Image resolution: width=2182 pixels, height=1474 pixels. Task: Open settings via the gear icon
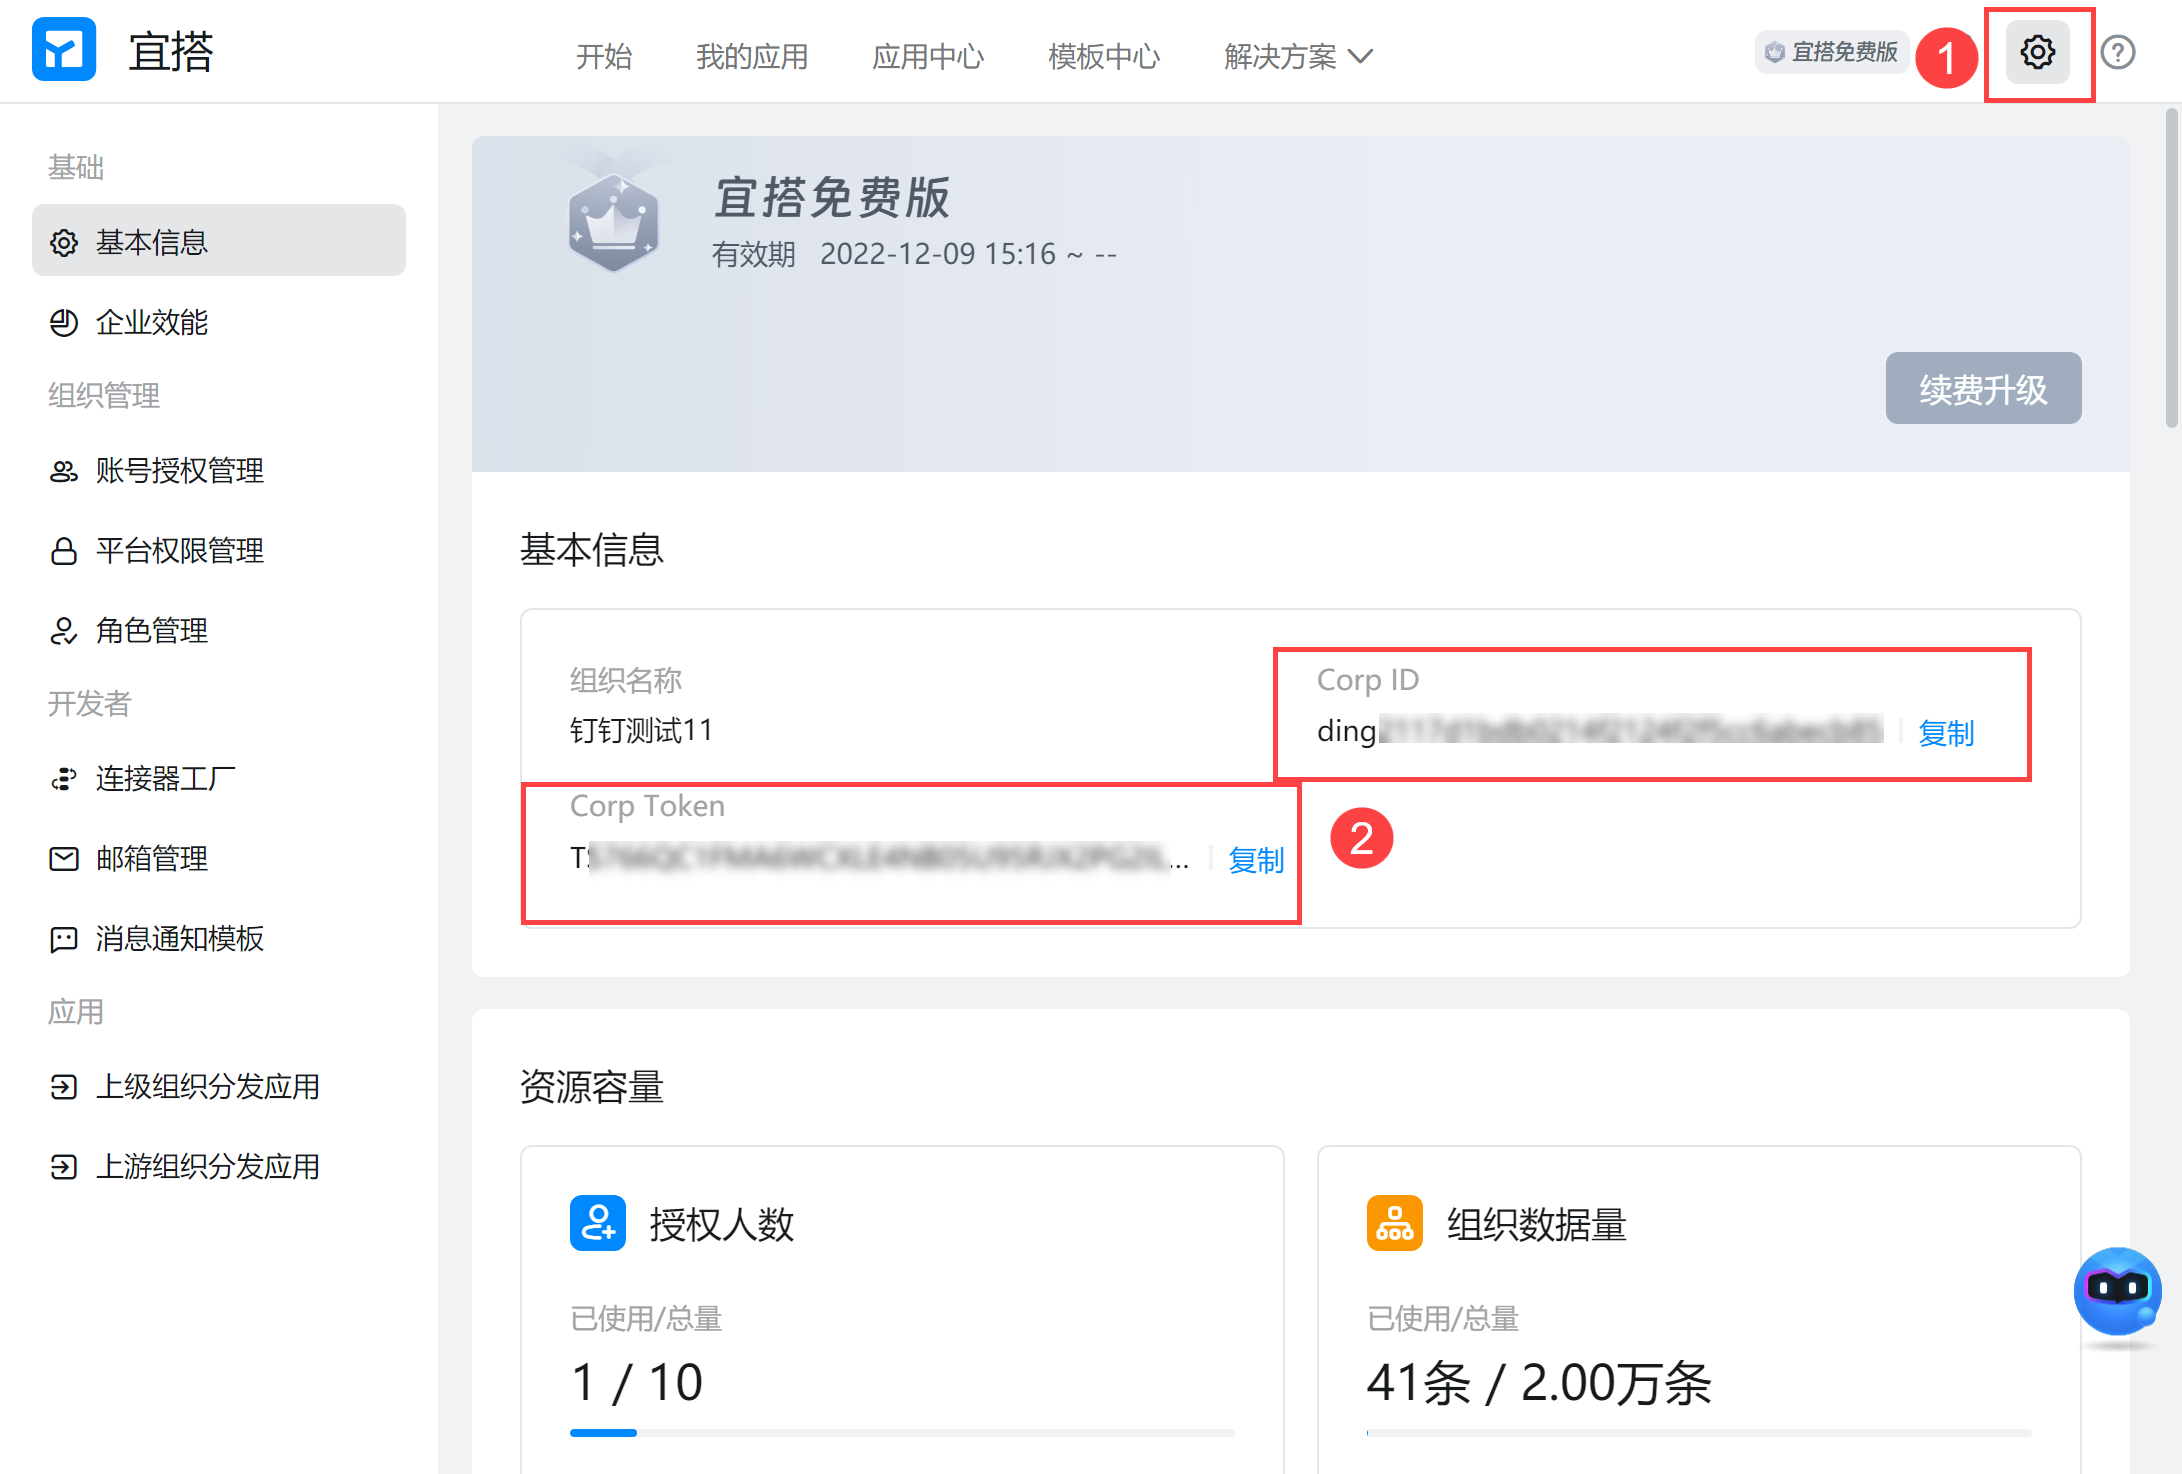point(2037,52)
